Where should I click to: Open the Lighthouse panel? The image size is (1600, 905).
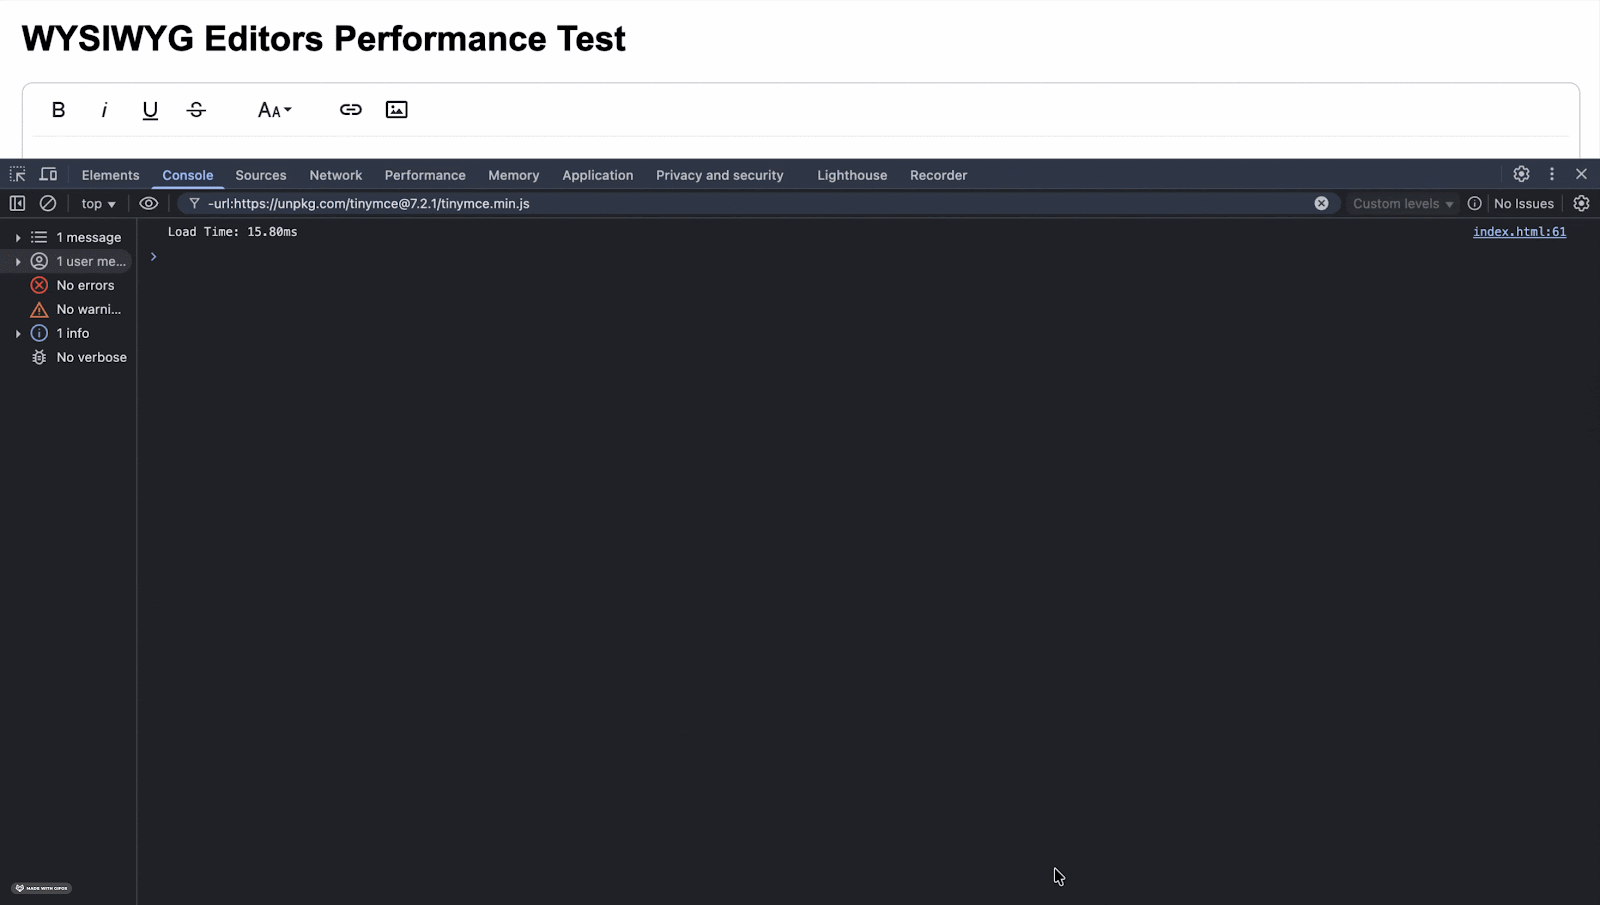[x=851, y=175]
